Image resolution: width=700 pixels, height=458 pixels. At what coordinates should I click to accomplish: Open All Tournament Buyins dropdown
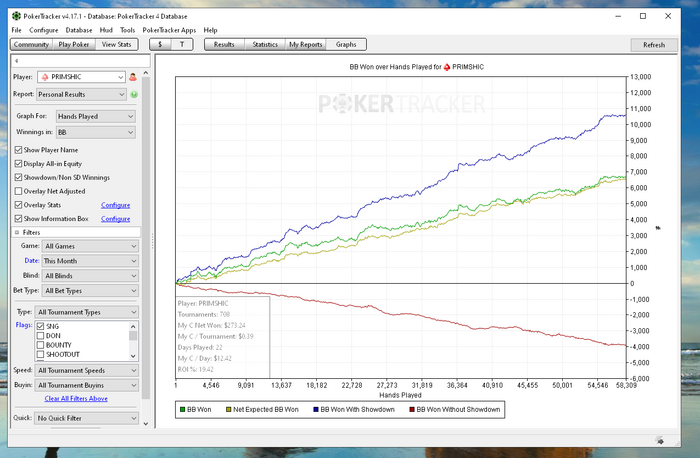87,385
